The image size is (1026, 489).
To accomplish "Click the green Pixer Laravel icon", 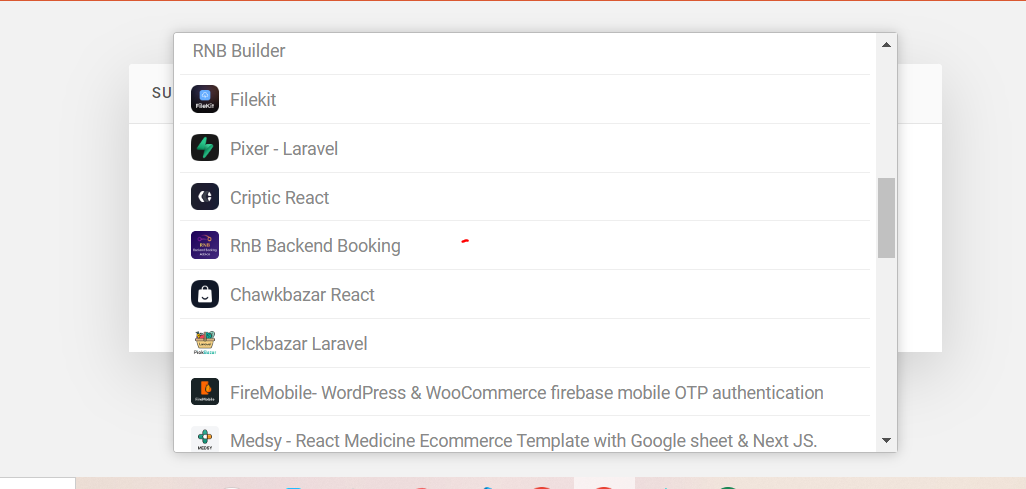I will point(205,147).
